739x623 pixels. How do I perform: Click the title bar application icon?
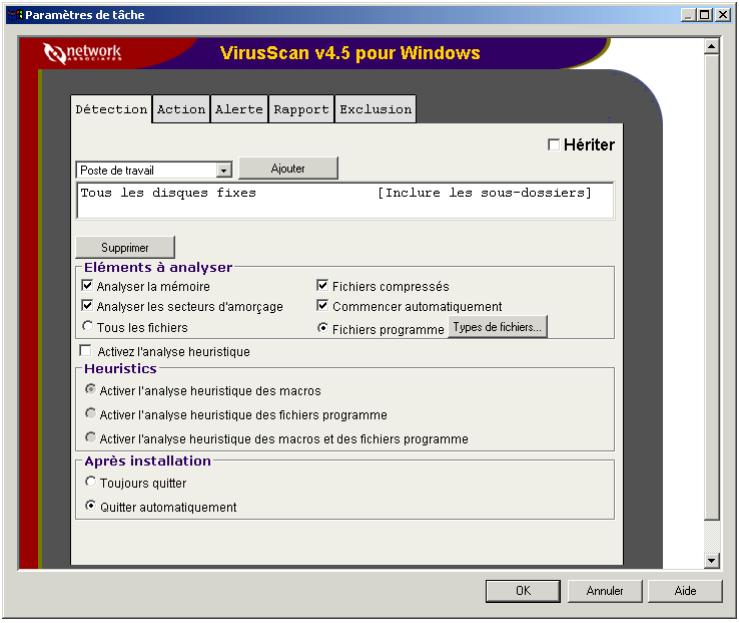click(x=16, y=15)
